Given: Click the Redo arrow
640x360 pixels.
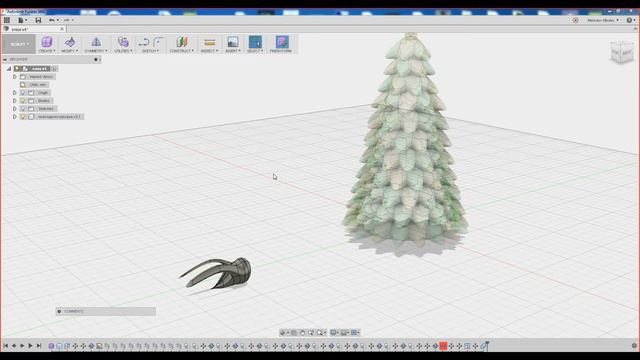Looking at the screenshot, I should pyautogui.click(x=67, y=20).
